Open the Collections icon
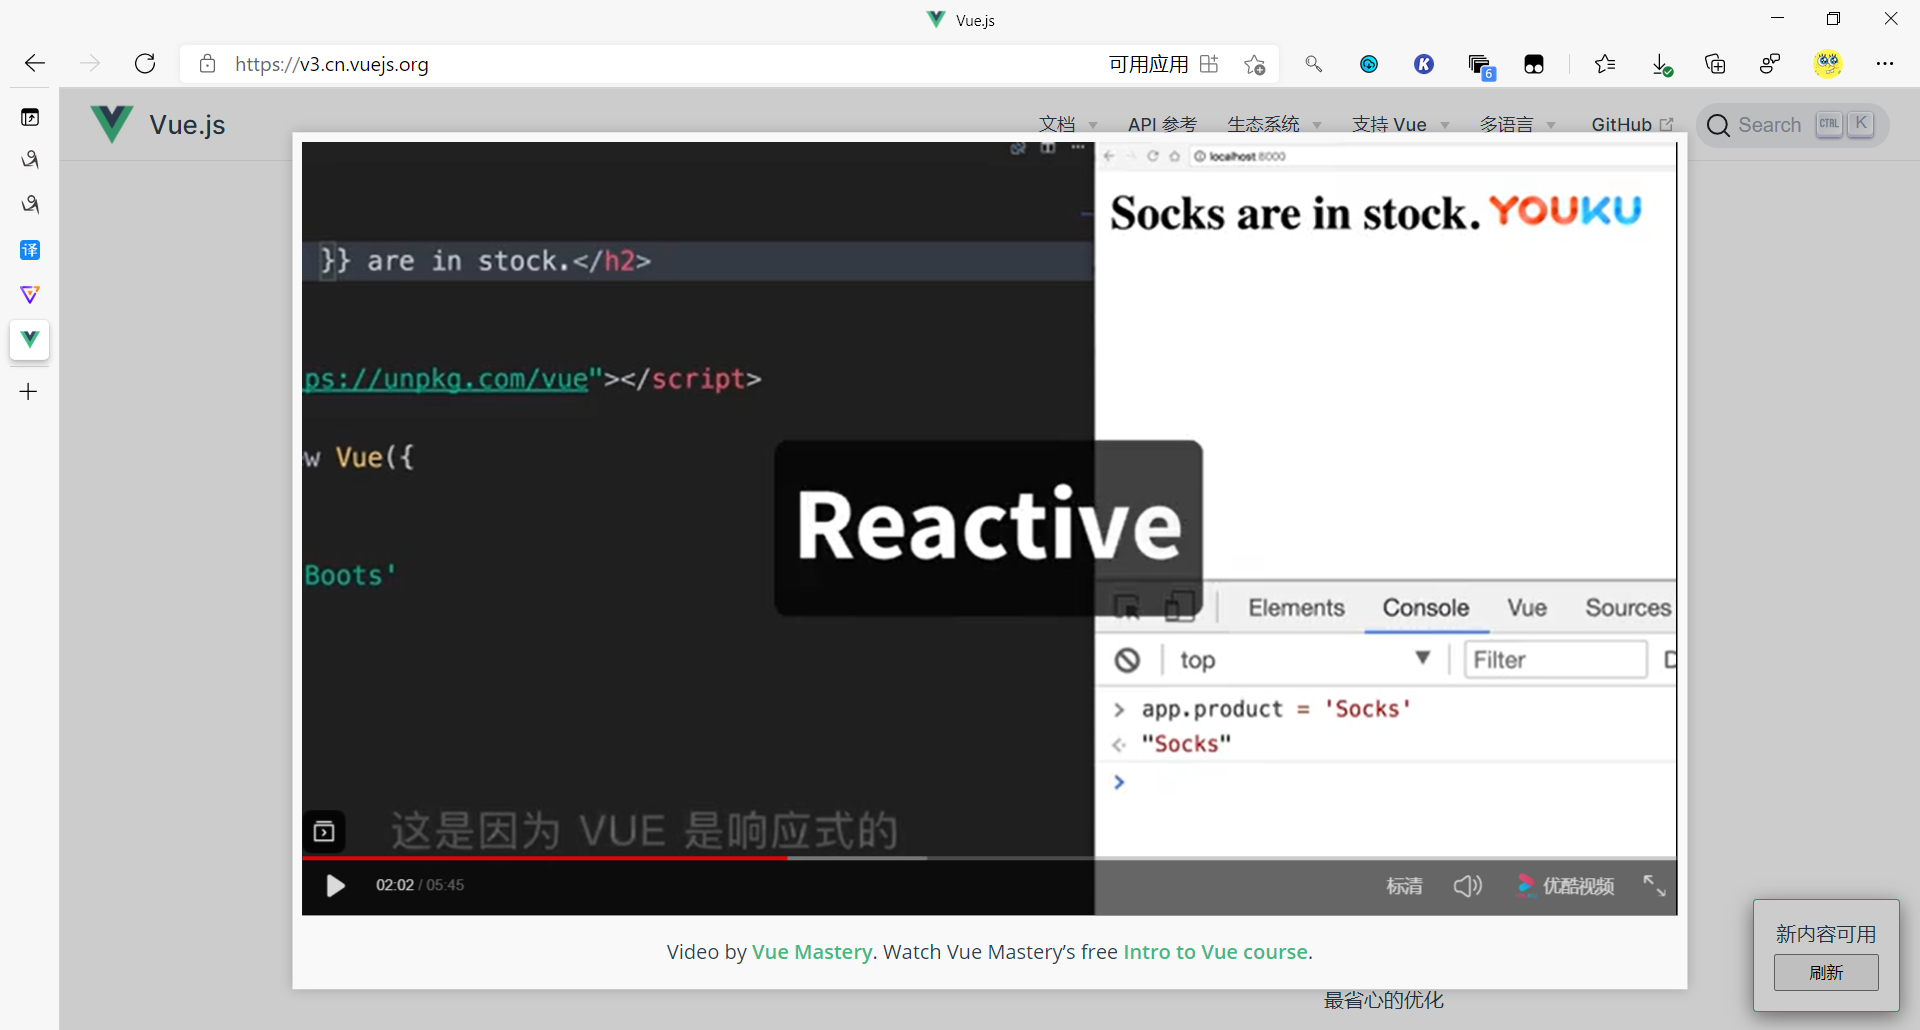The height and width of the screenshot is (1030, 1920). (1716, 64)
